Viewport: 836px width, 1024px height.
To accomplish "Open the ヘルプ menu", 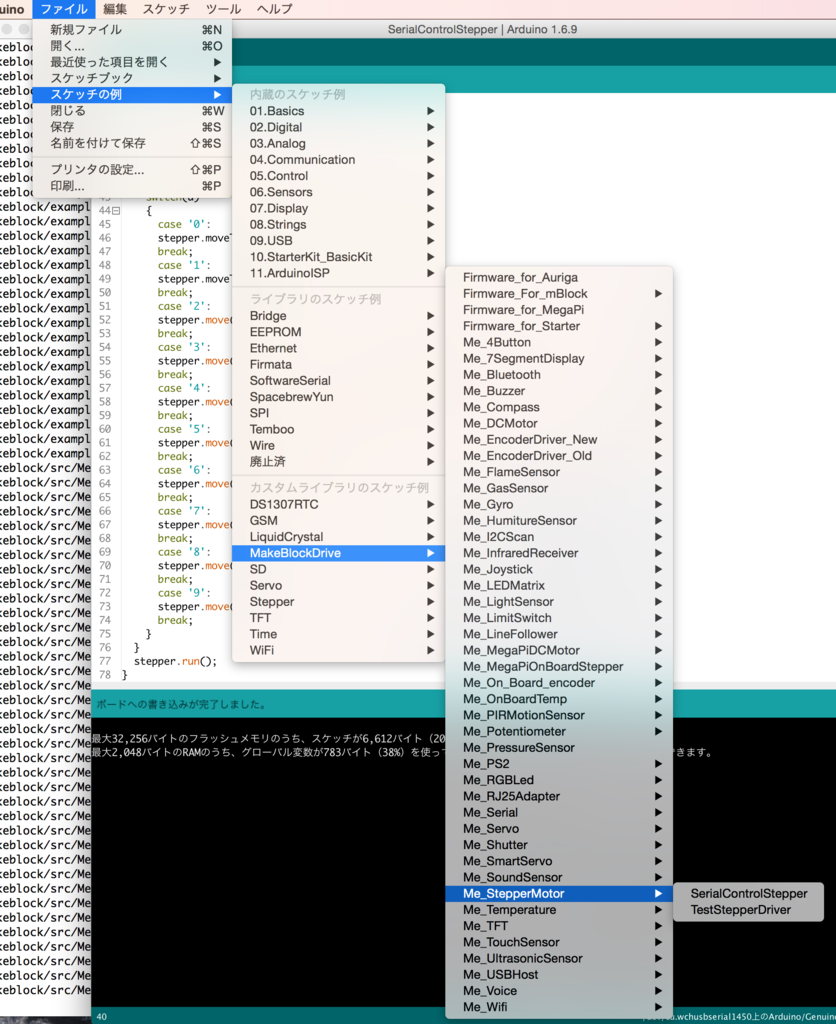I will (x=274, y=9).
